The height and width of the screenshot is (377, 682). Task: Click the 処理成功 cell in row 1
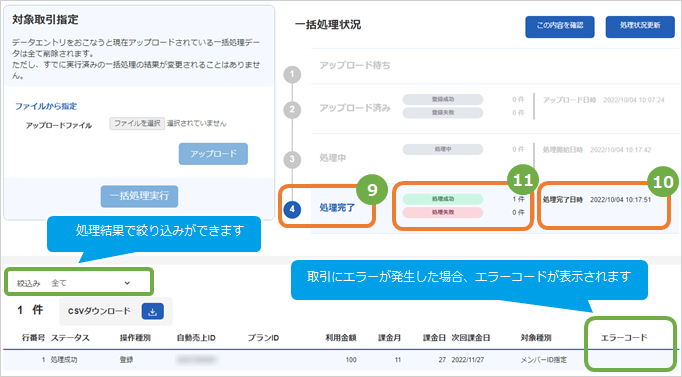[64, 360]
